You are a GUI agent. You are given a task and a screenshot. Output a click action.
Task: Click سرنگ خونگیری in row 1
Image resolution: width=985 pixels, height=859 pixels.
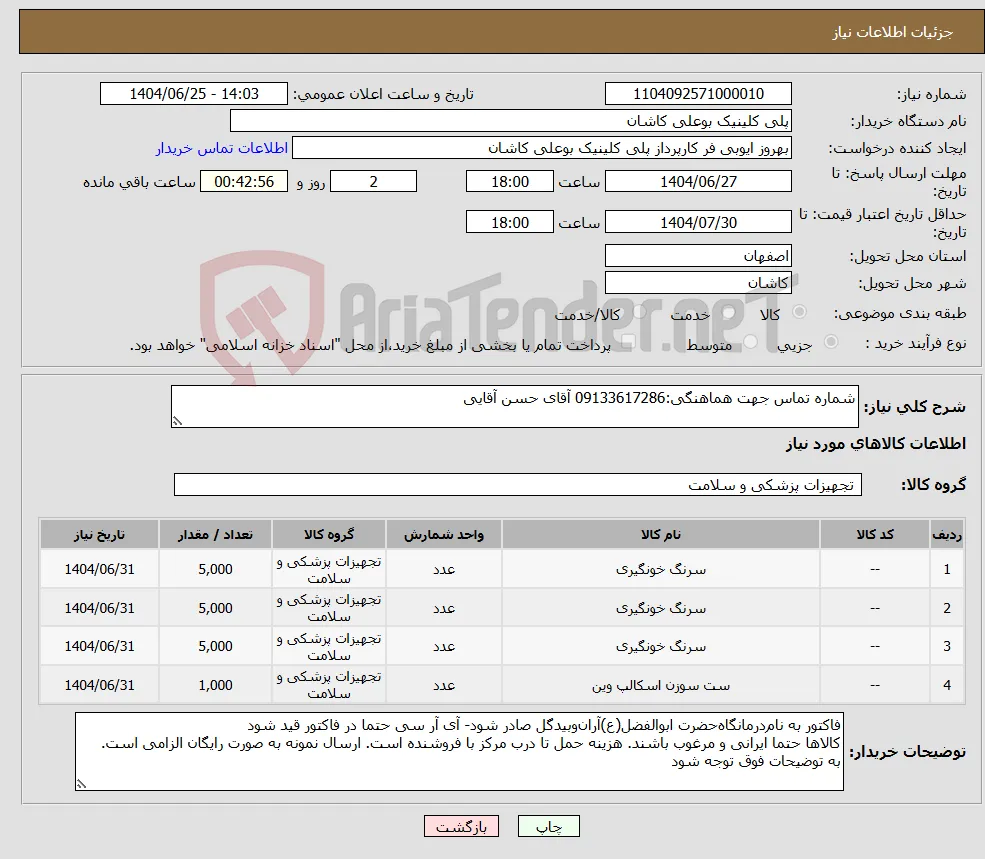pos(660,569)
